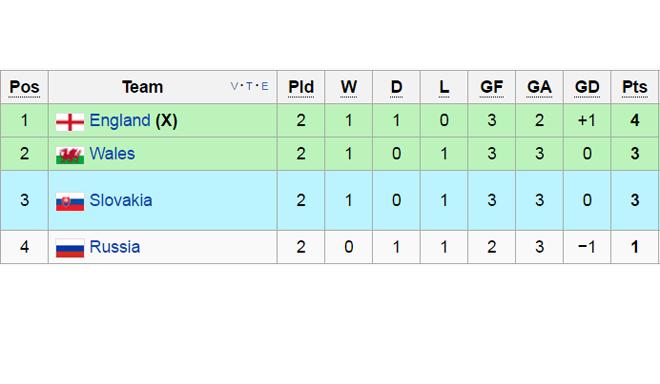Open the Slovakia team link
The image size is (660, 384).
[121, 200]
